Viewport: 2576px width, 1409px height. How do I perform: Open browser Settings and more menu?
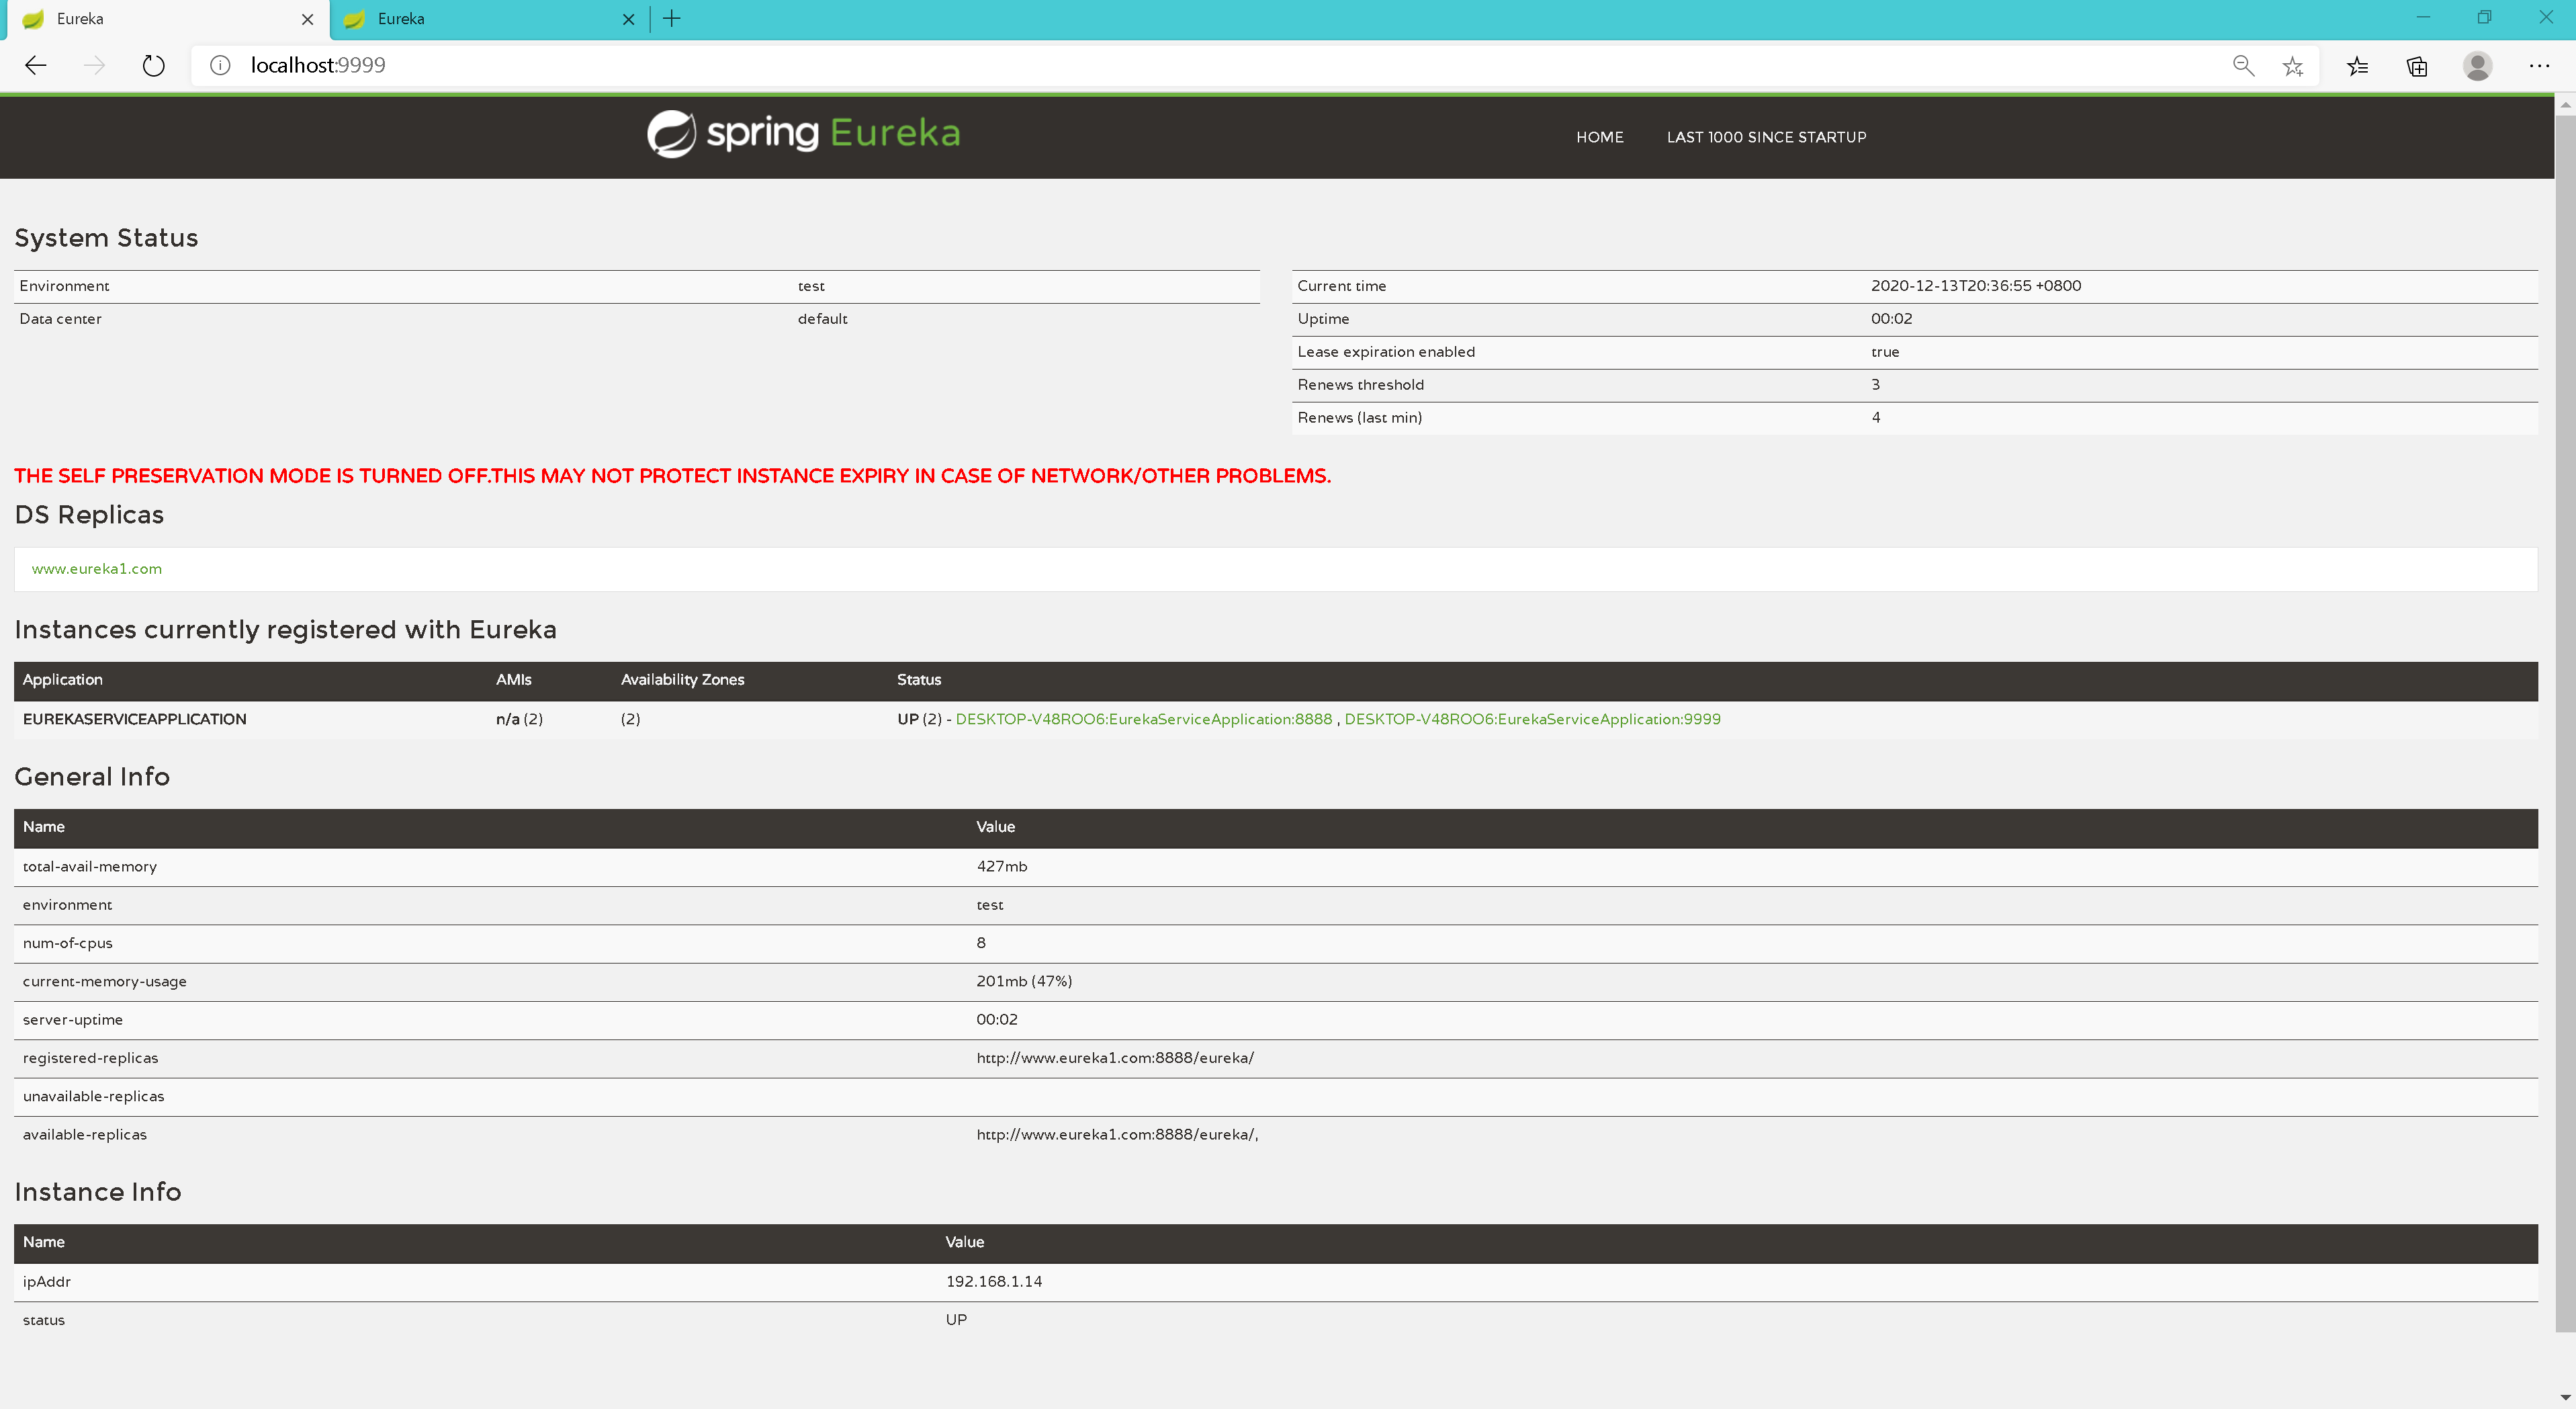point(2539,66)
